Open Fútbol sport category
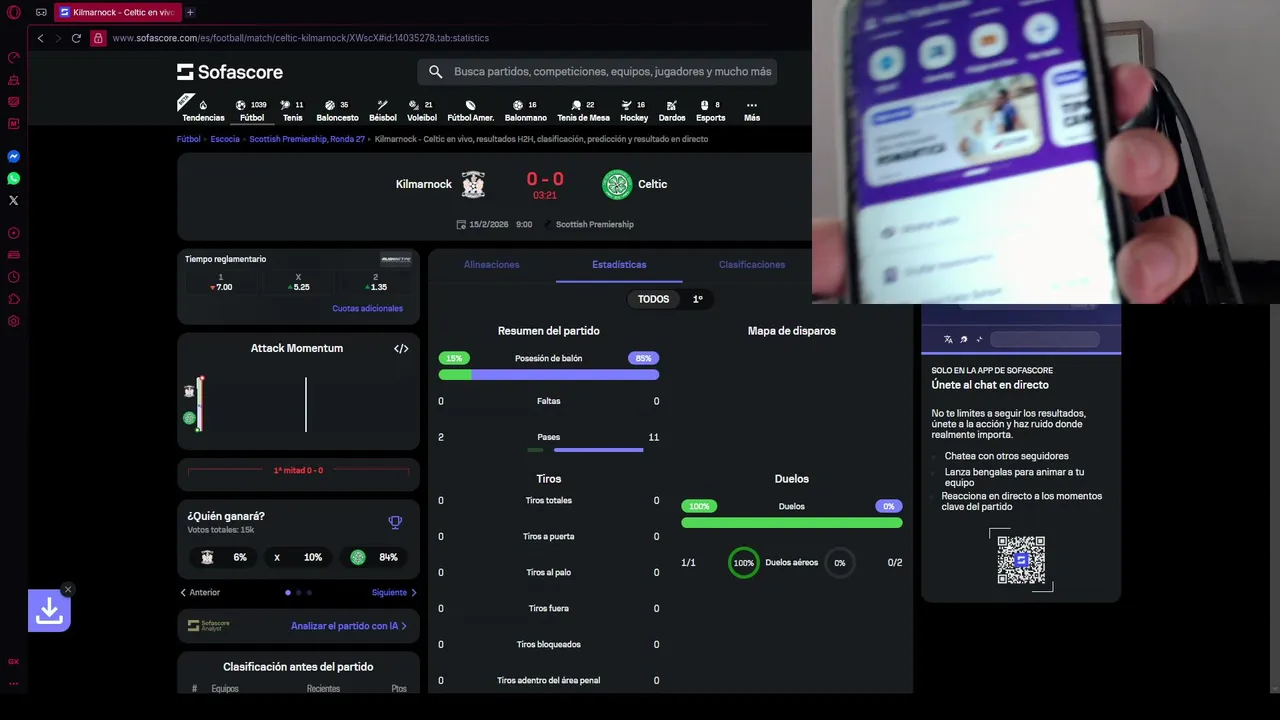The height and width of the screenshot is (720, 1280). click(252, 110)
